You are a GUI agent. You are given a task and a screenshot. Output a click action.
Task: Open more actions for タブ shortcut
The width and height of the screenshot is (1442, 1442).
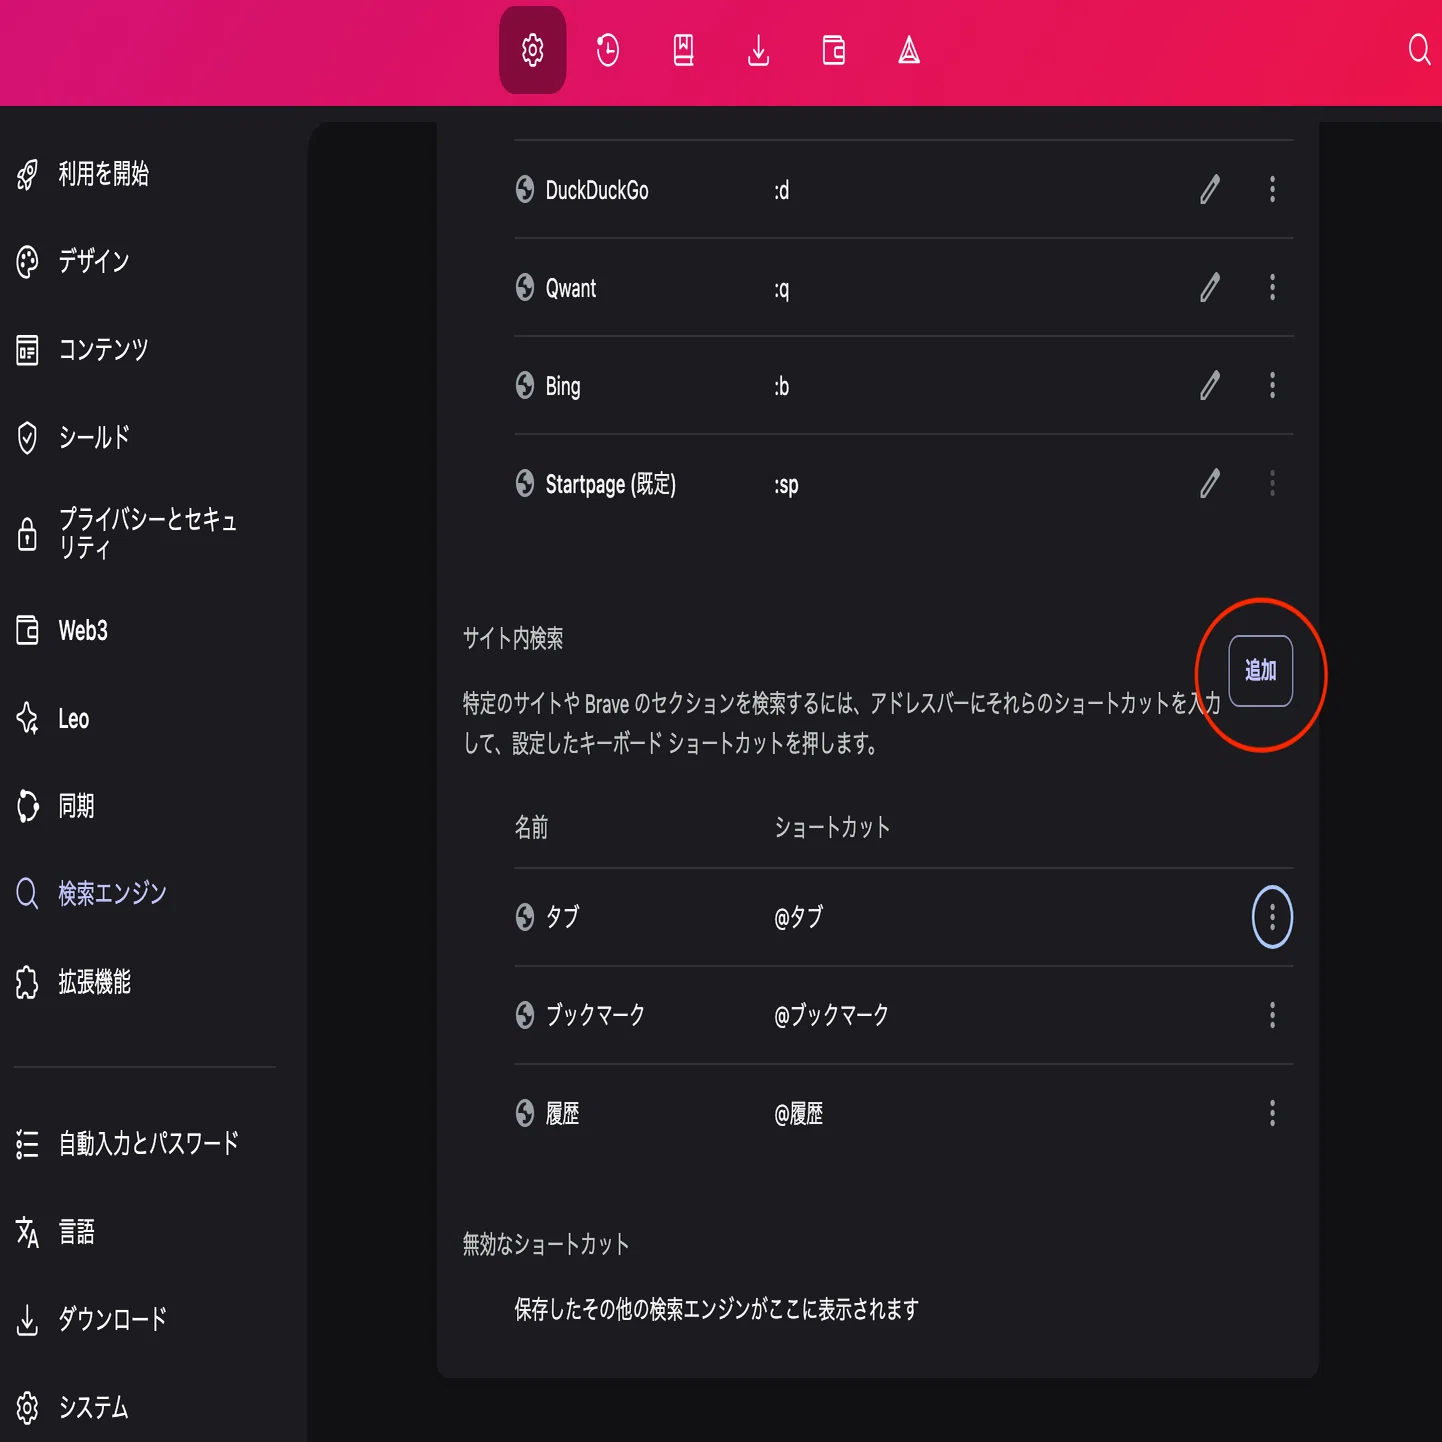click(x=1272, y=917)
